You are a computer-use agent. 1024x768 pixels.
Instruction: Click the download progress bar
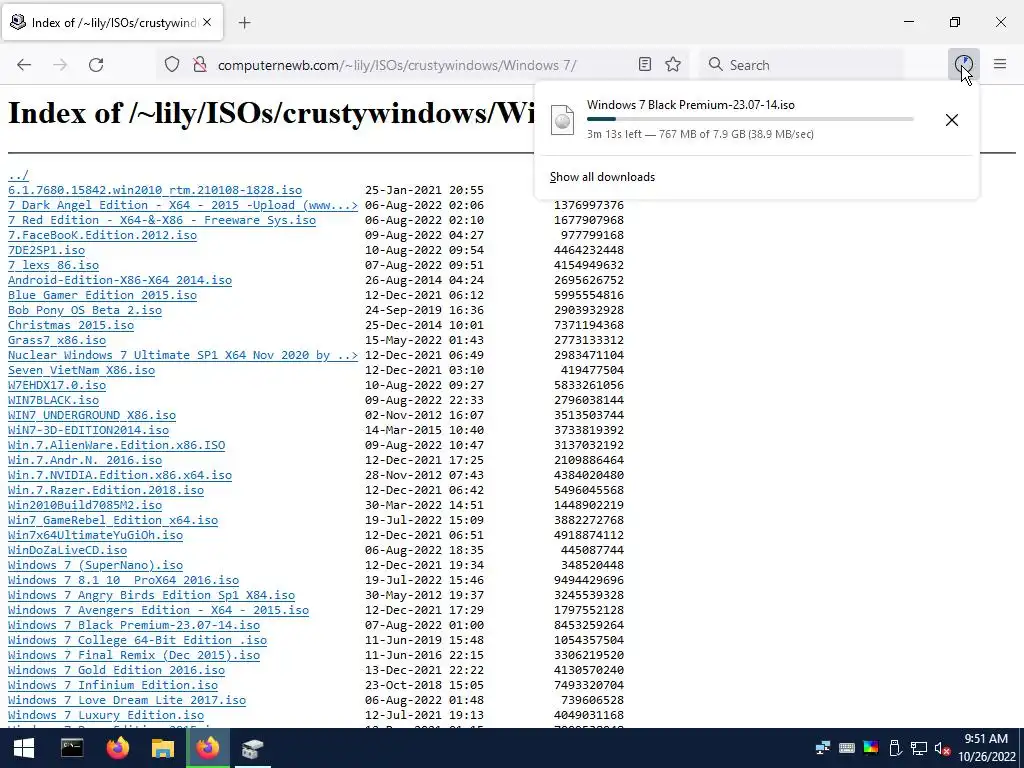click(x=750, y=119)
